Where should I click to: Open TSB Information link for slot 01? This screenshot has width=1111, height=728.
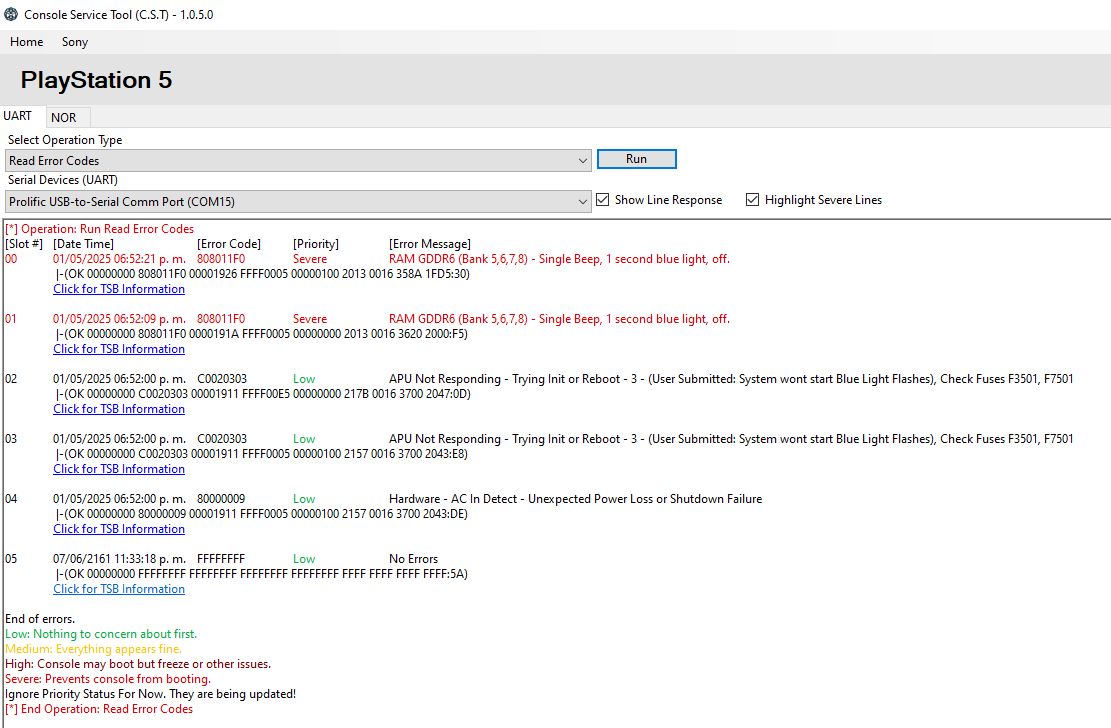[x=119, y=349]
